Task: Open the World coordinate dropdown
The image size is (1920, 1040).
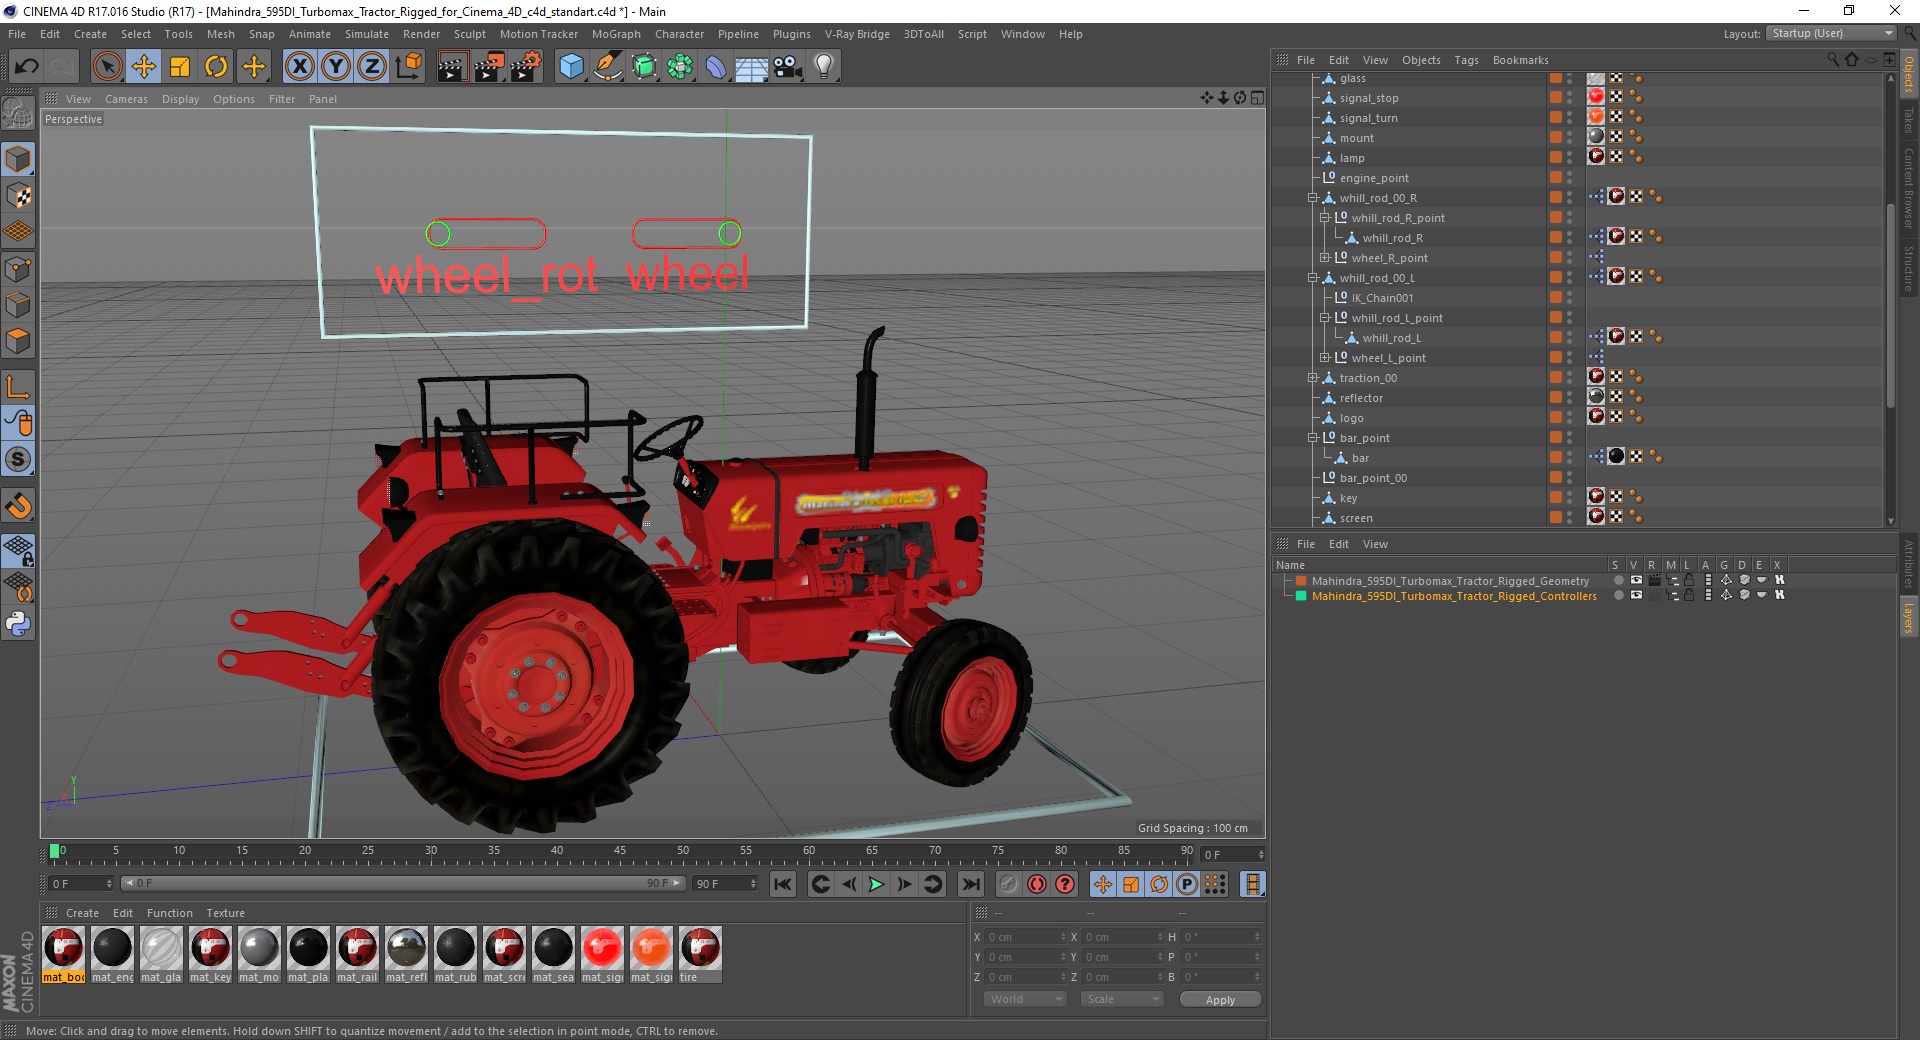Action: (x=1025, y=999)
